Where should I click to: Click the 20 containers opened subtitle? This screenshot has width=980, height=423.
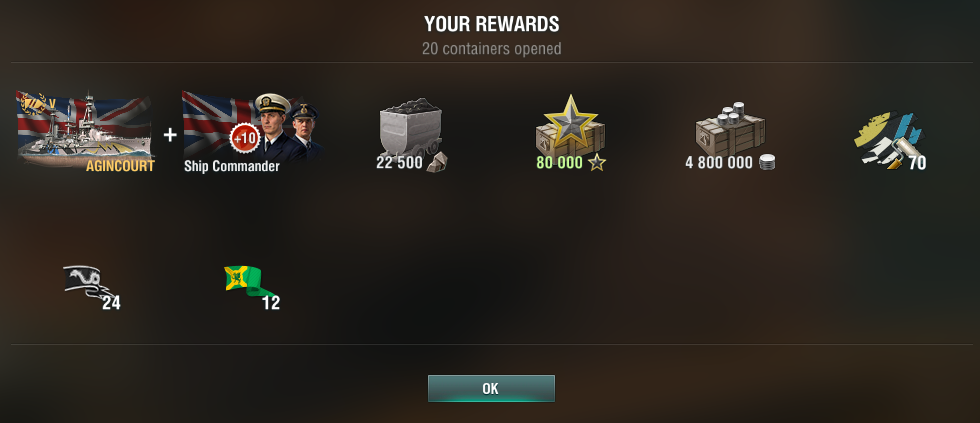[491, 49]
